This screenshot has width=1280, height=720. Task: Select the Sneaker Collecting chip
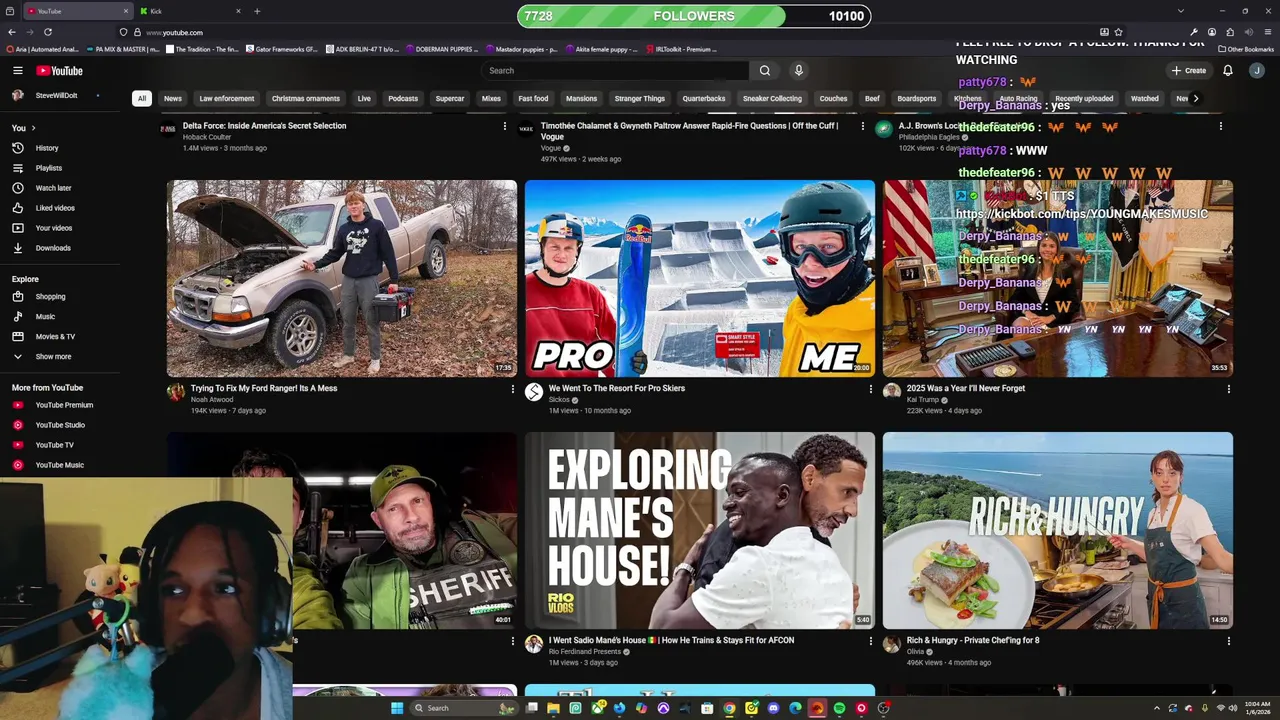pyautogui.click(x=772, y=98)
